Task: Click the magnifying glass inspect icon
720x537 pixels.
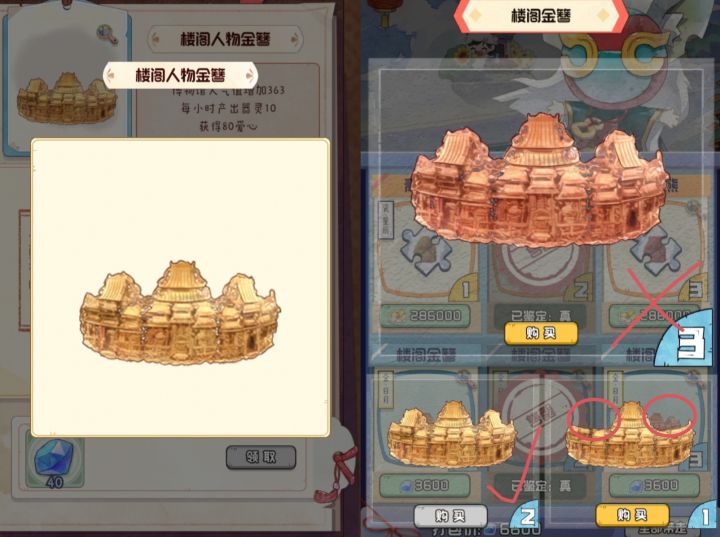Action: pyautogui.click(x=107, y=34)
